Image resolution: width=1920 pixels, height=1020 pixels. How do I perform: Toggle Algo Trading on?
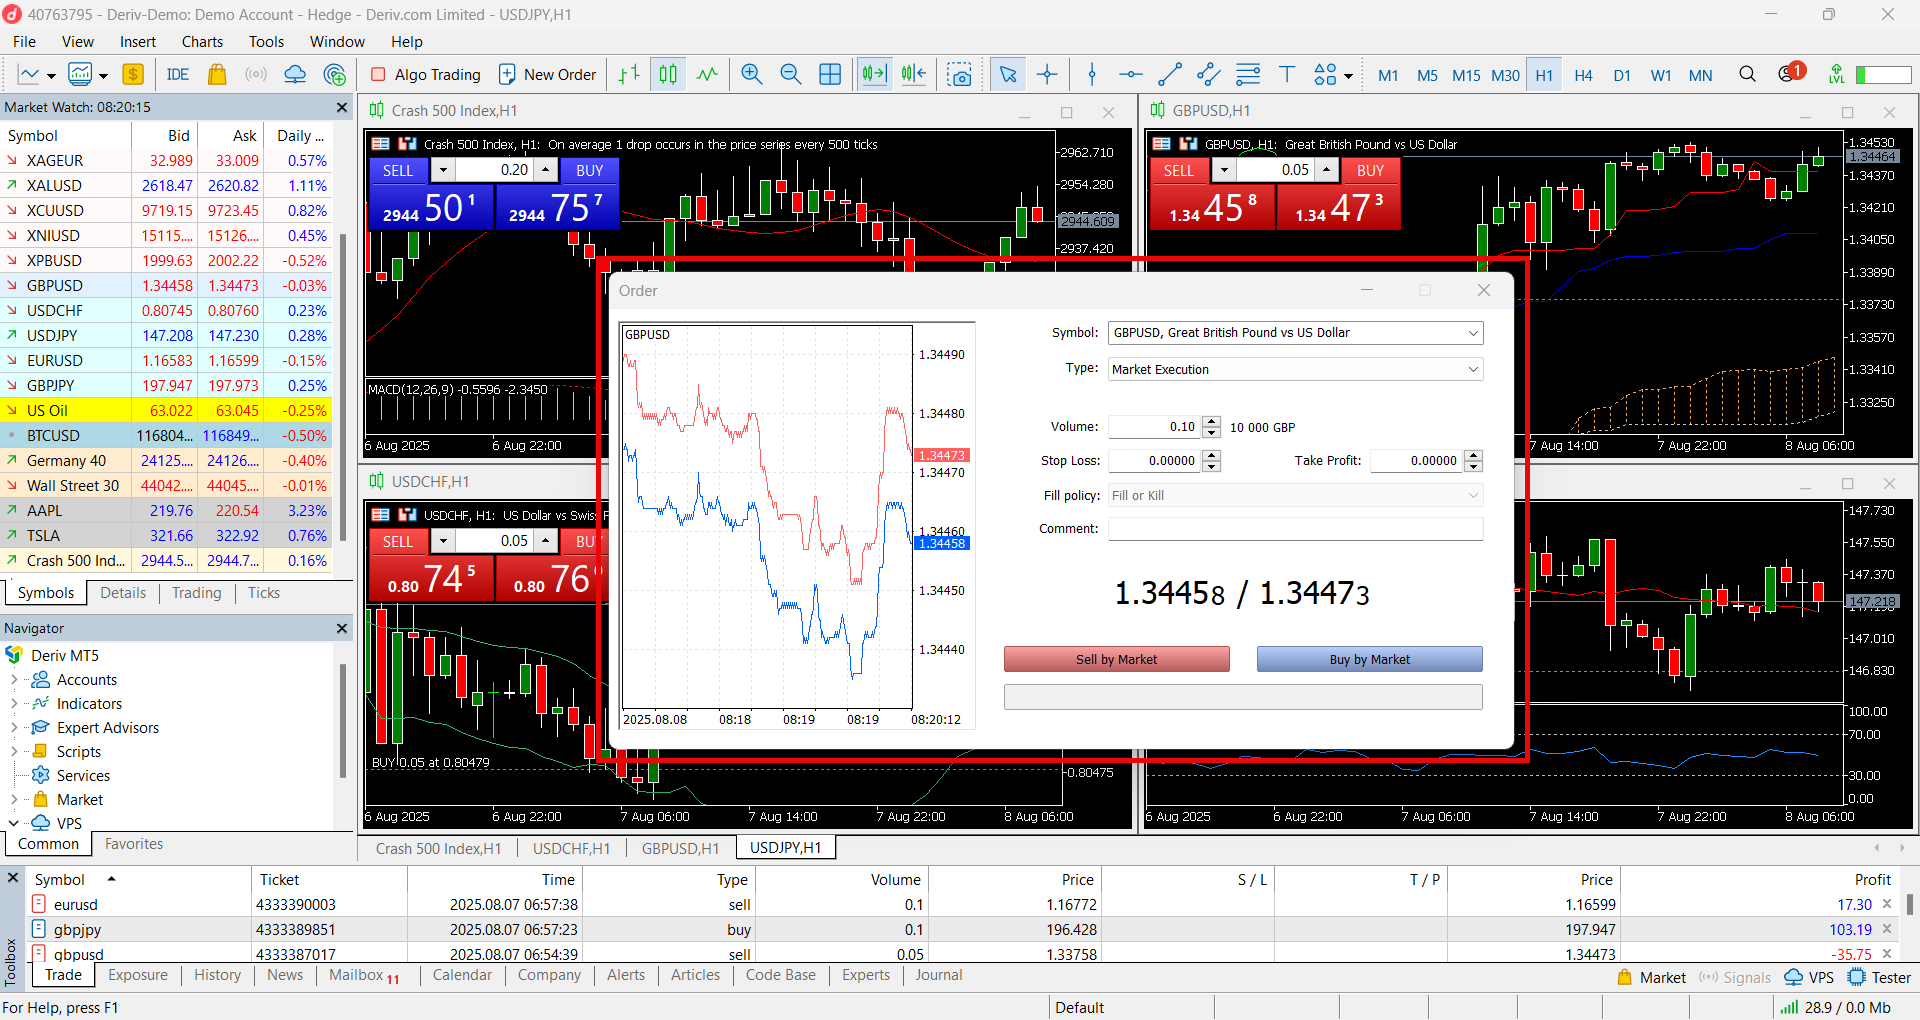click(x=427, y=74)
